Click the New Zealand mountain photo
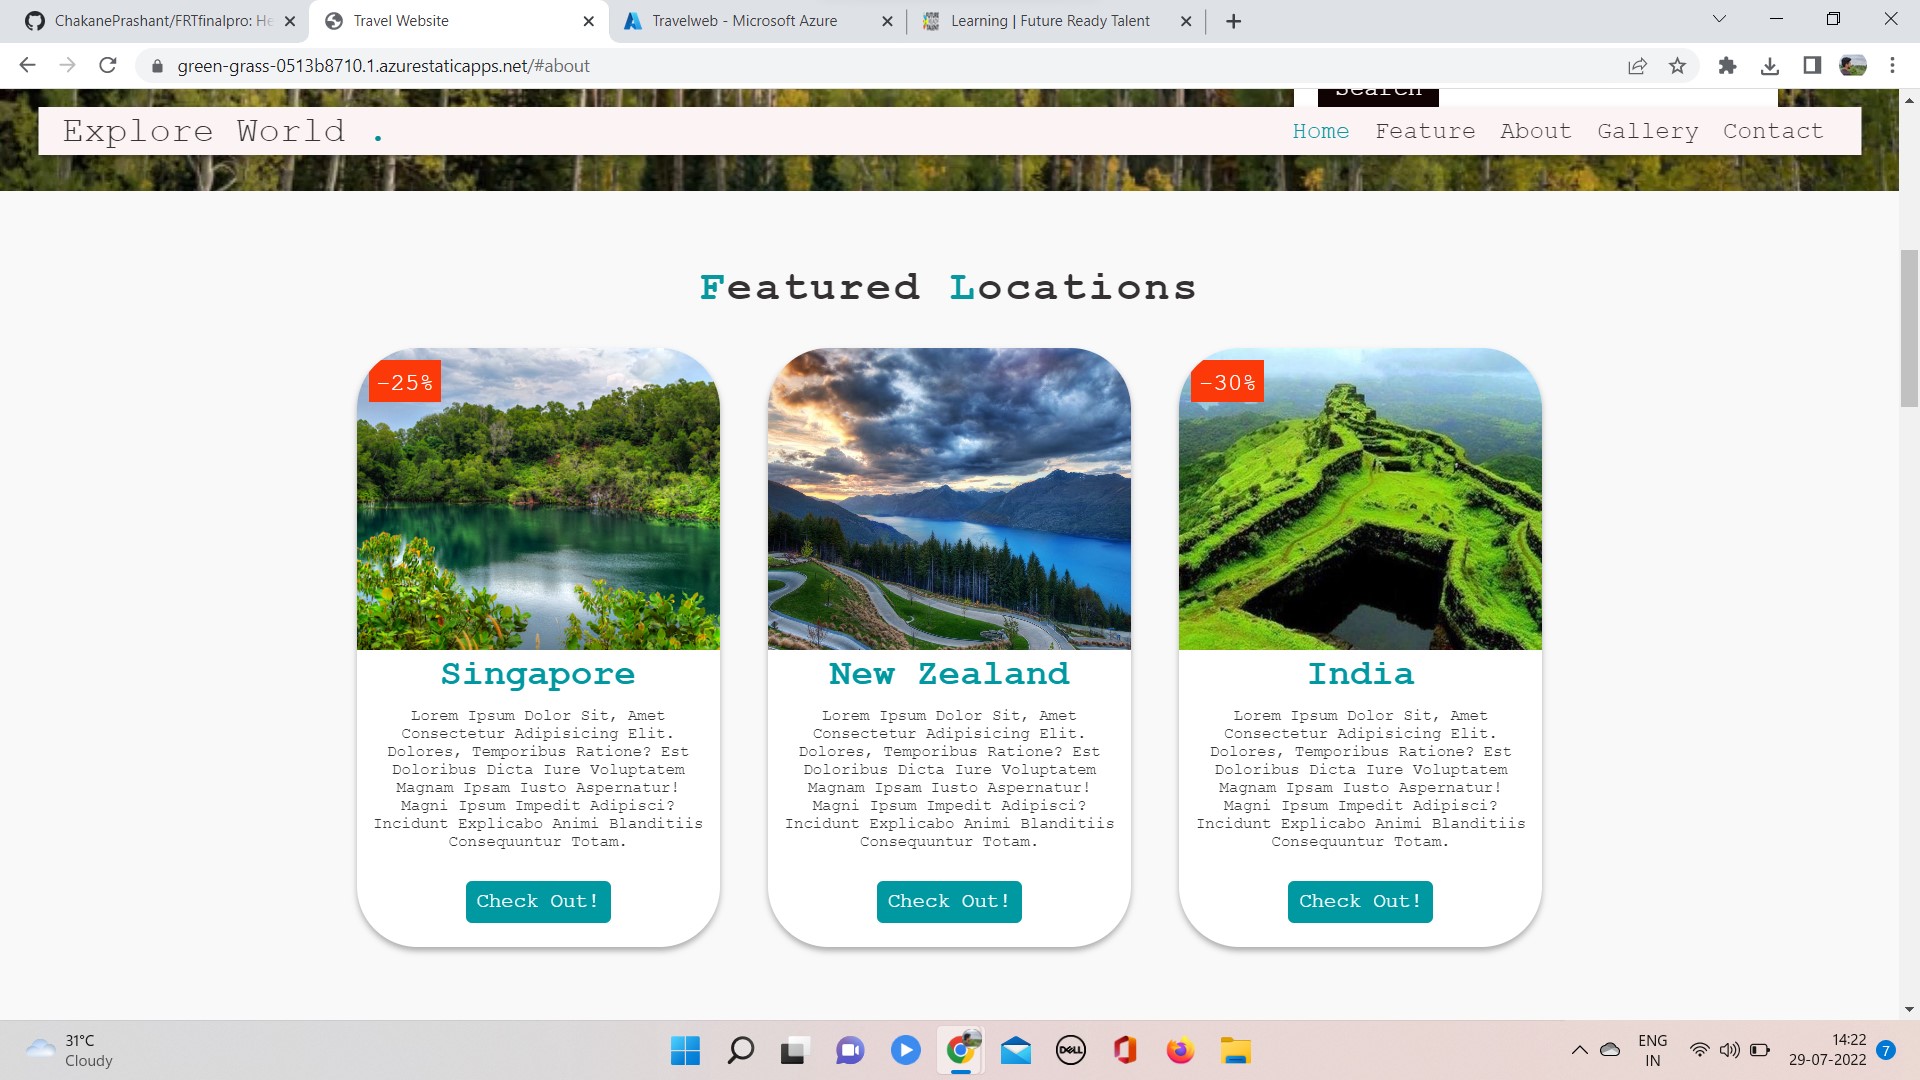Image resolution: width=1920 pixels, height=1080 pixels. tap(949, 499)
